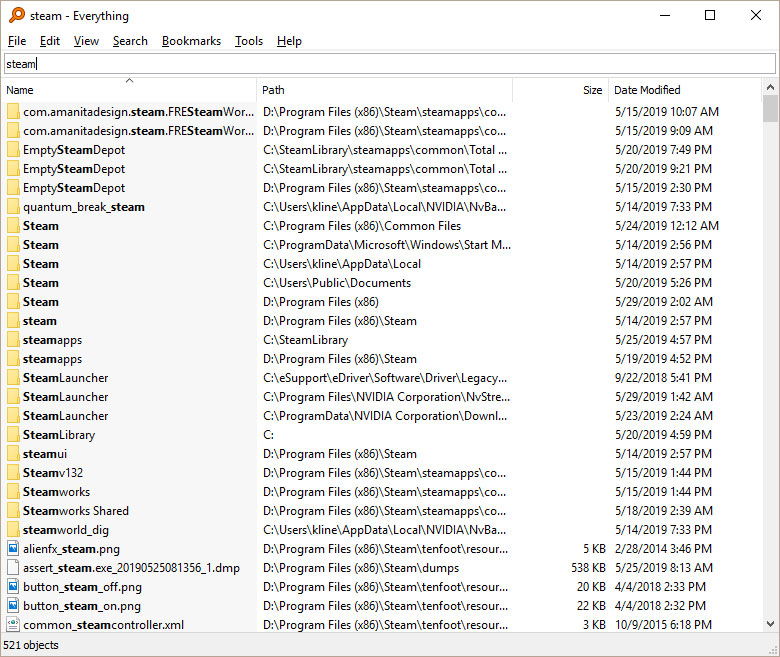Select Steam folder in D:\Program Files (x86)
Image resolution: width=780 pixels, height=657 pixels.
[x=40, y=302]
